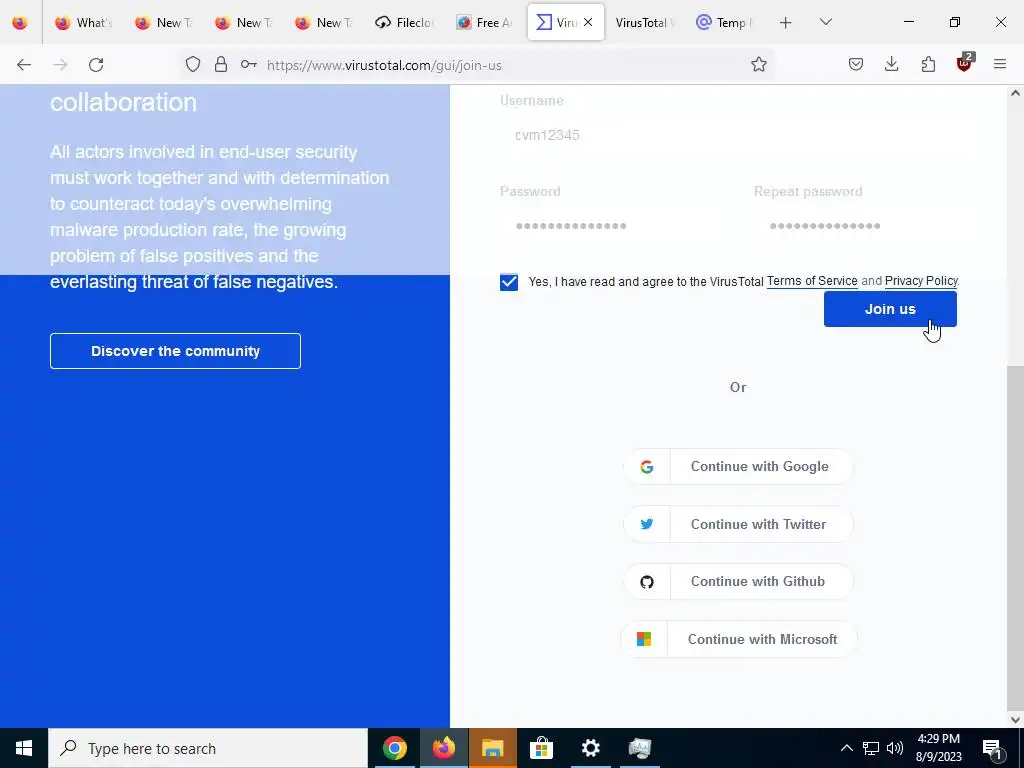Continue with Twitter sign-up
The height and width of the screenshot is (768, 1024).
coord(738,524)
